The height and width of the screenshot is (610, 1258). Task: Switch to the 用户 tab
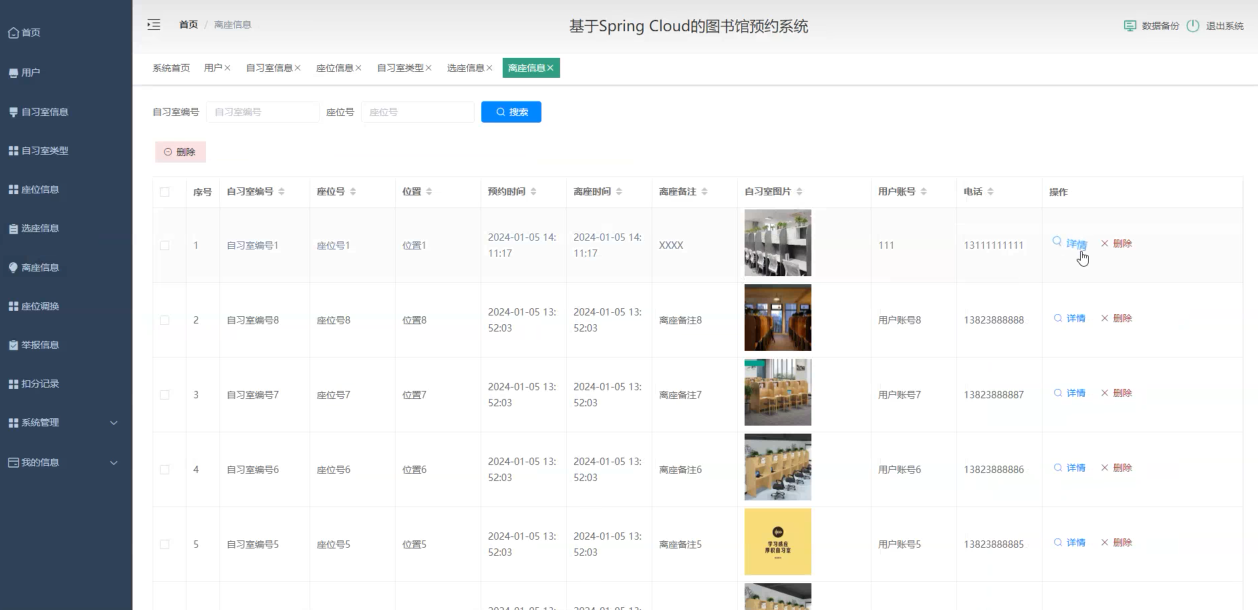pyautogui.click(x=213, y=68)
